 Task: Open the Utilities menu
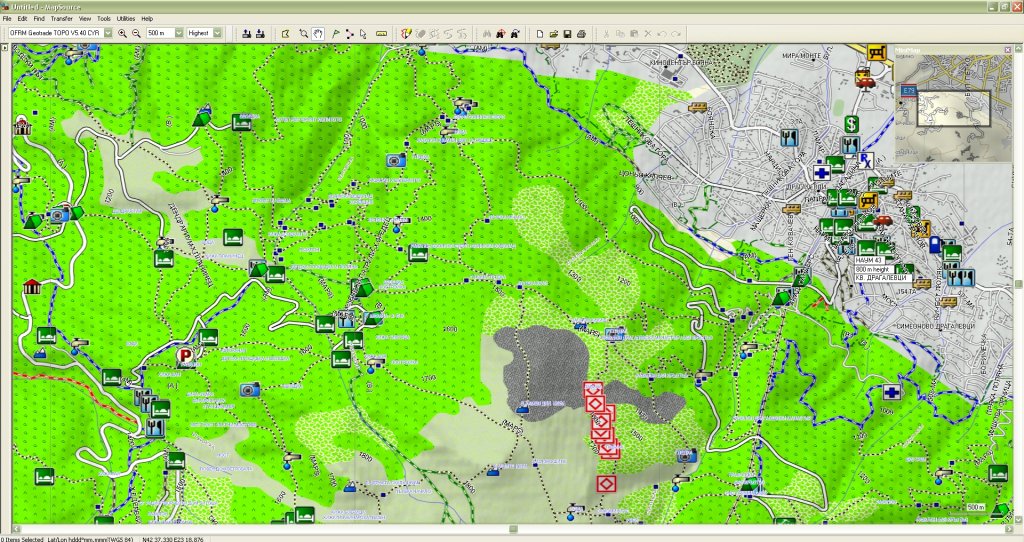pyautogui.click(x=126, y=18)
